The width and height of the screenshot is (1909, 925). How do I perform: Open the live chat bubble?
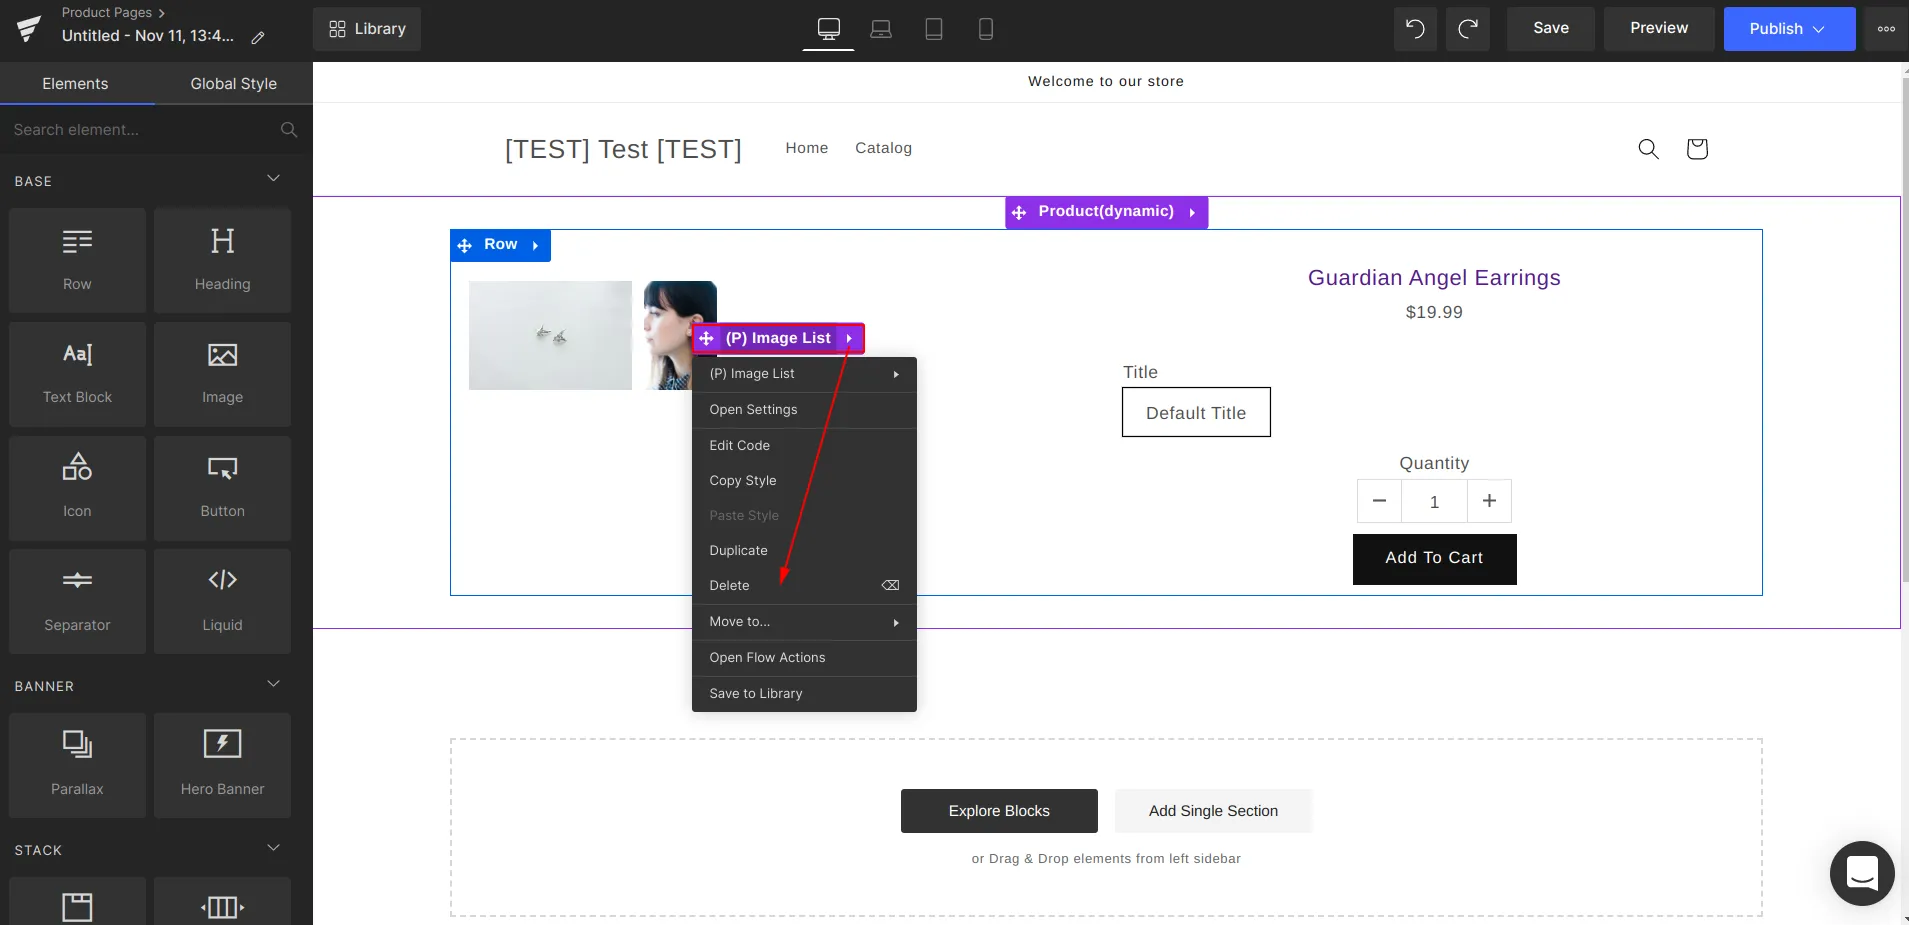click(1861, 873)
